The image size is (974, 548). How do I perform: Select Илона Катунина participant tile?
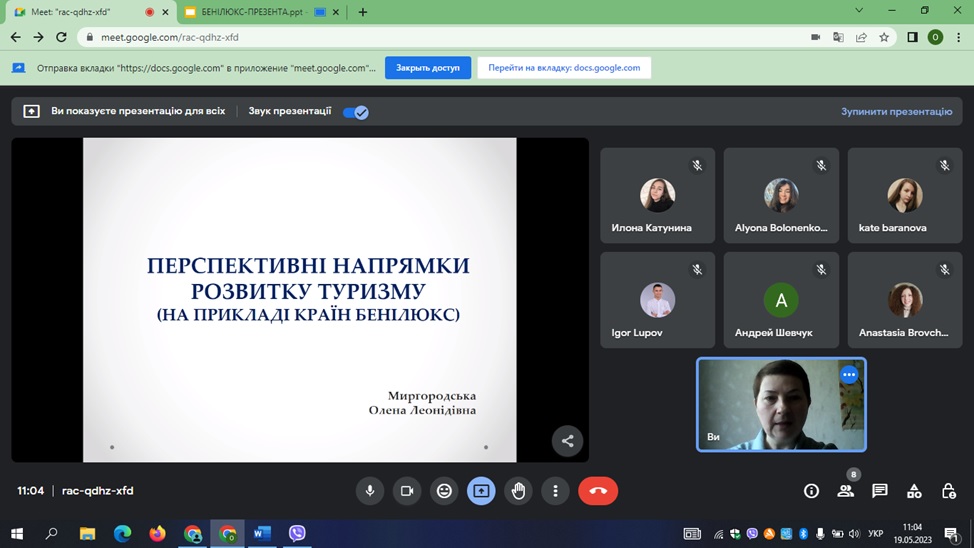click(x=658, y=195)
